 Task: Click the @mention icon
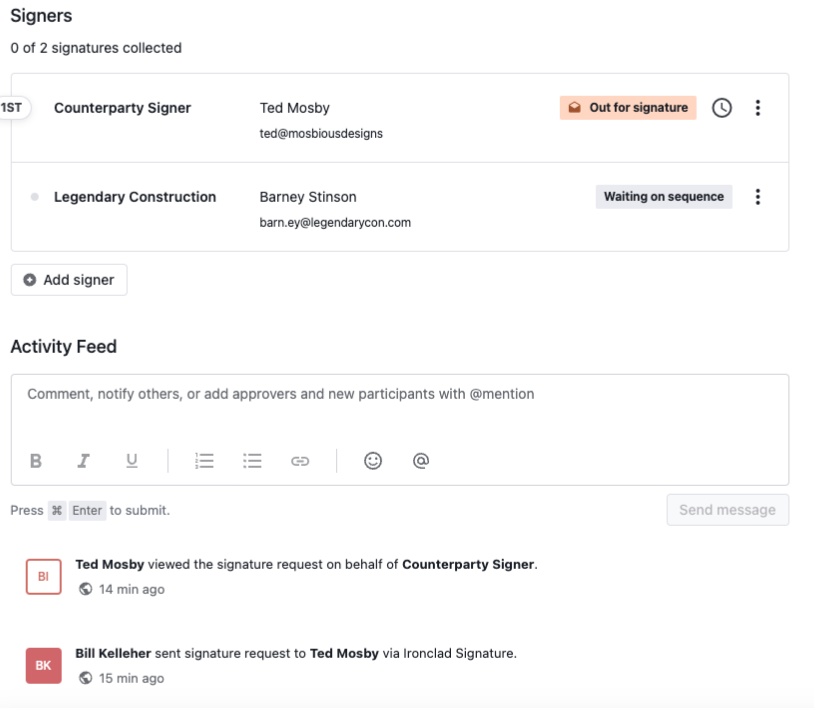421,461
